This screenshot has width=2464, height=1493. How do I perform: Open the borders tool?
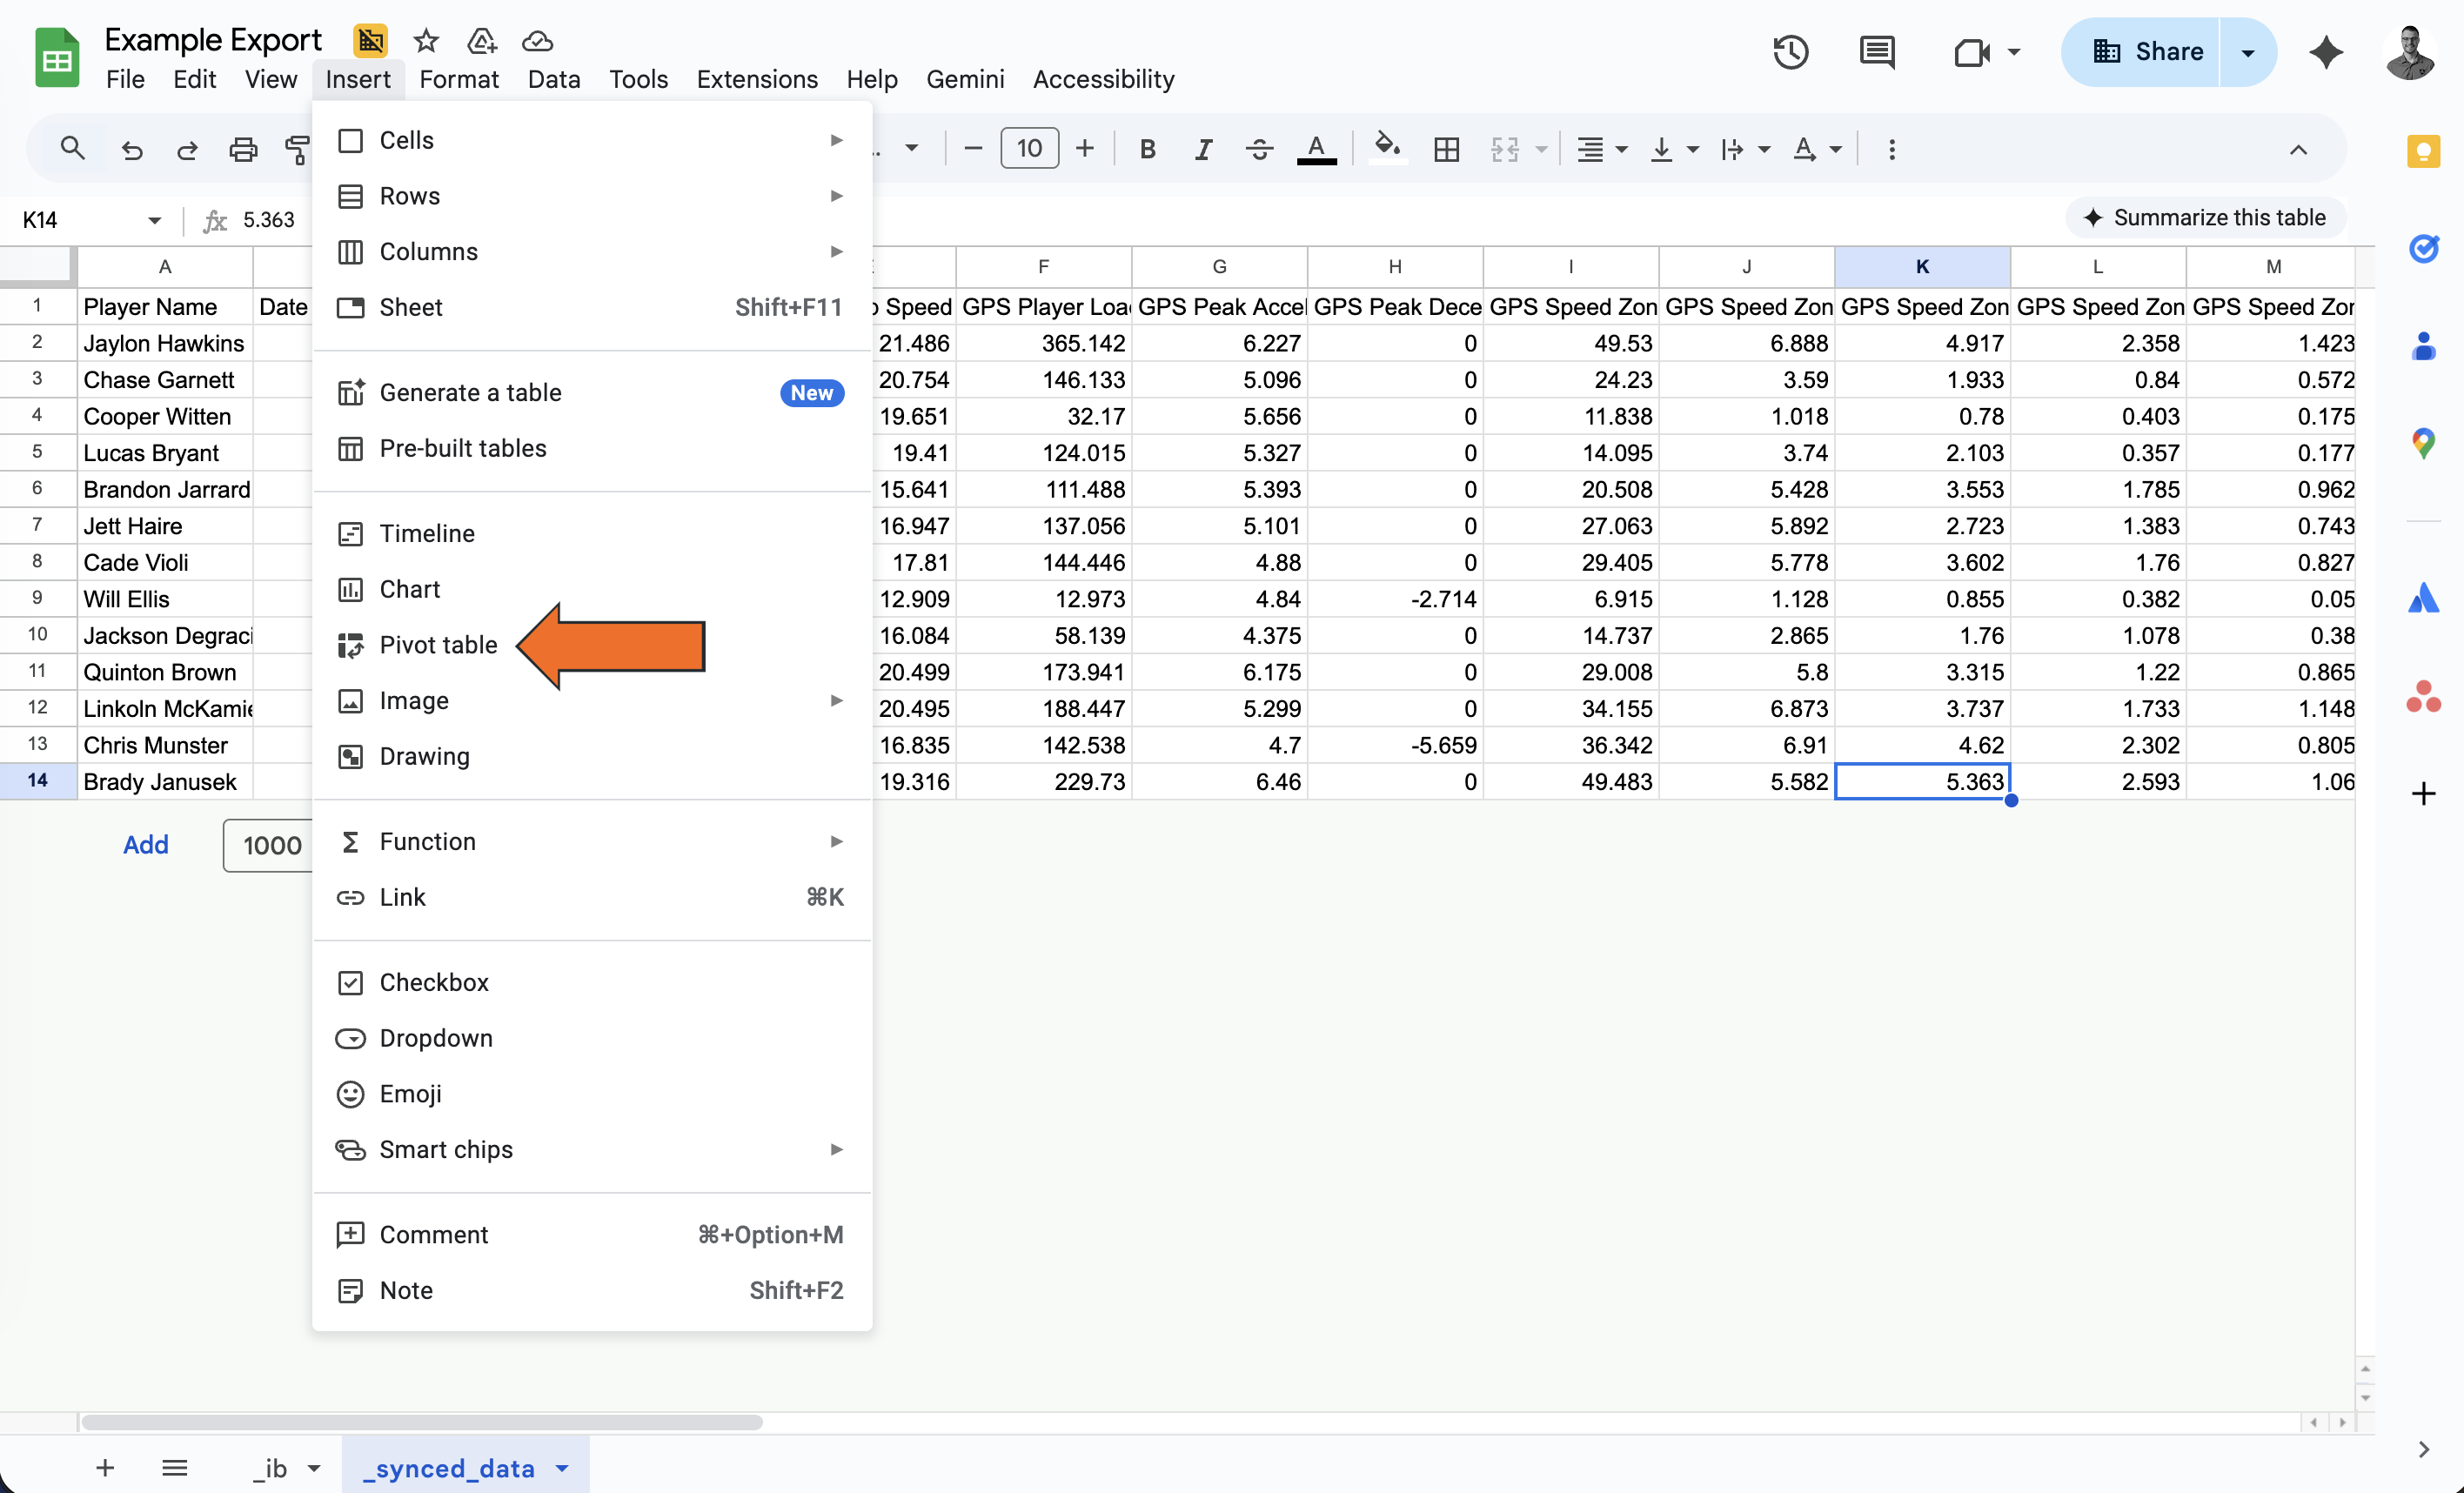pos(1446,149)
